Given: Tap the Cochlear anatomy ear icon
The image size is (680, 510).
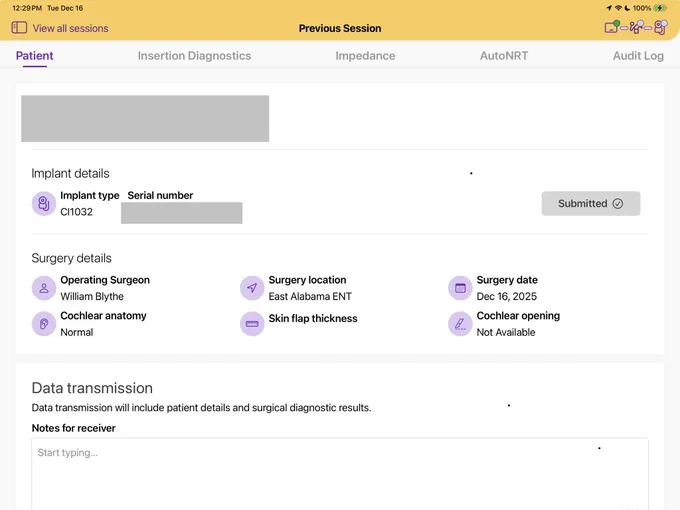Looking at the screenshot, I should (44, 324).
